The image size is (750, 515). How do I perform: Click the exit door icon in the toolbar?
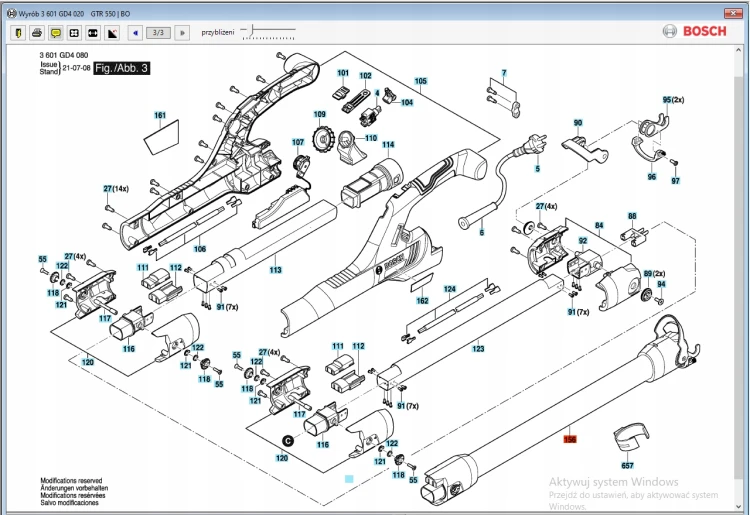18,33
